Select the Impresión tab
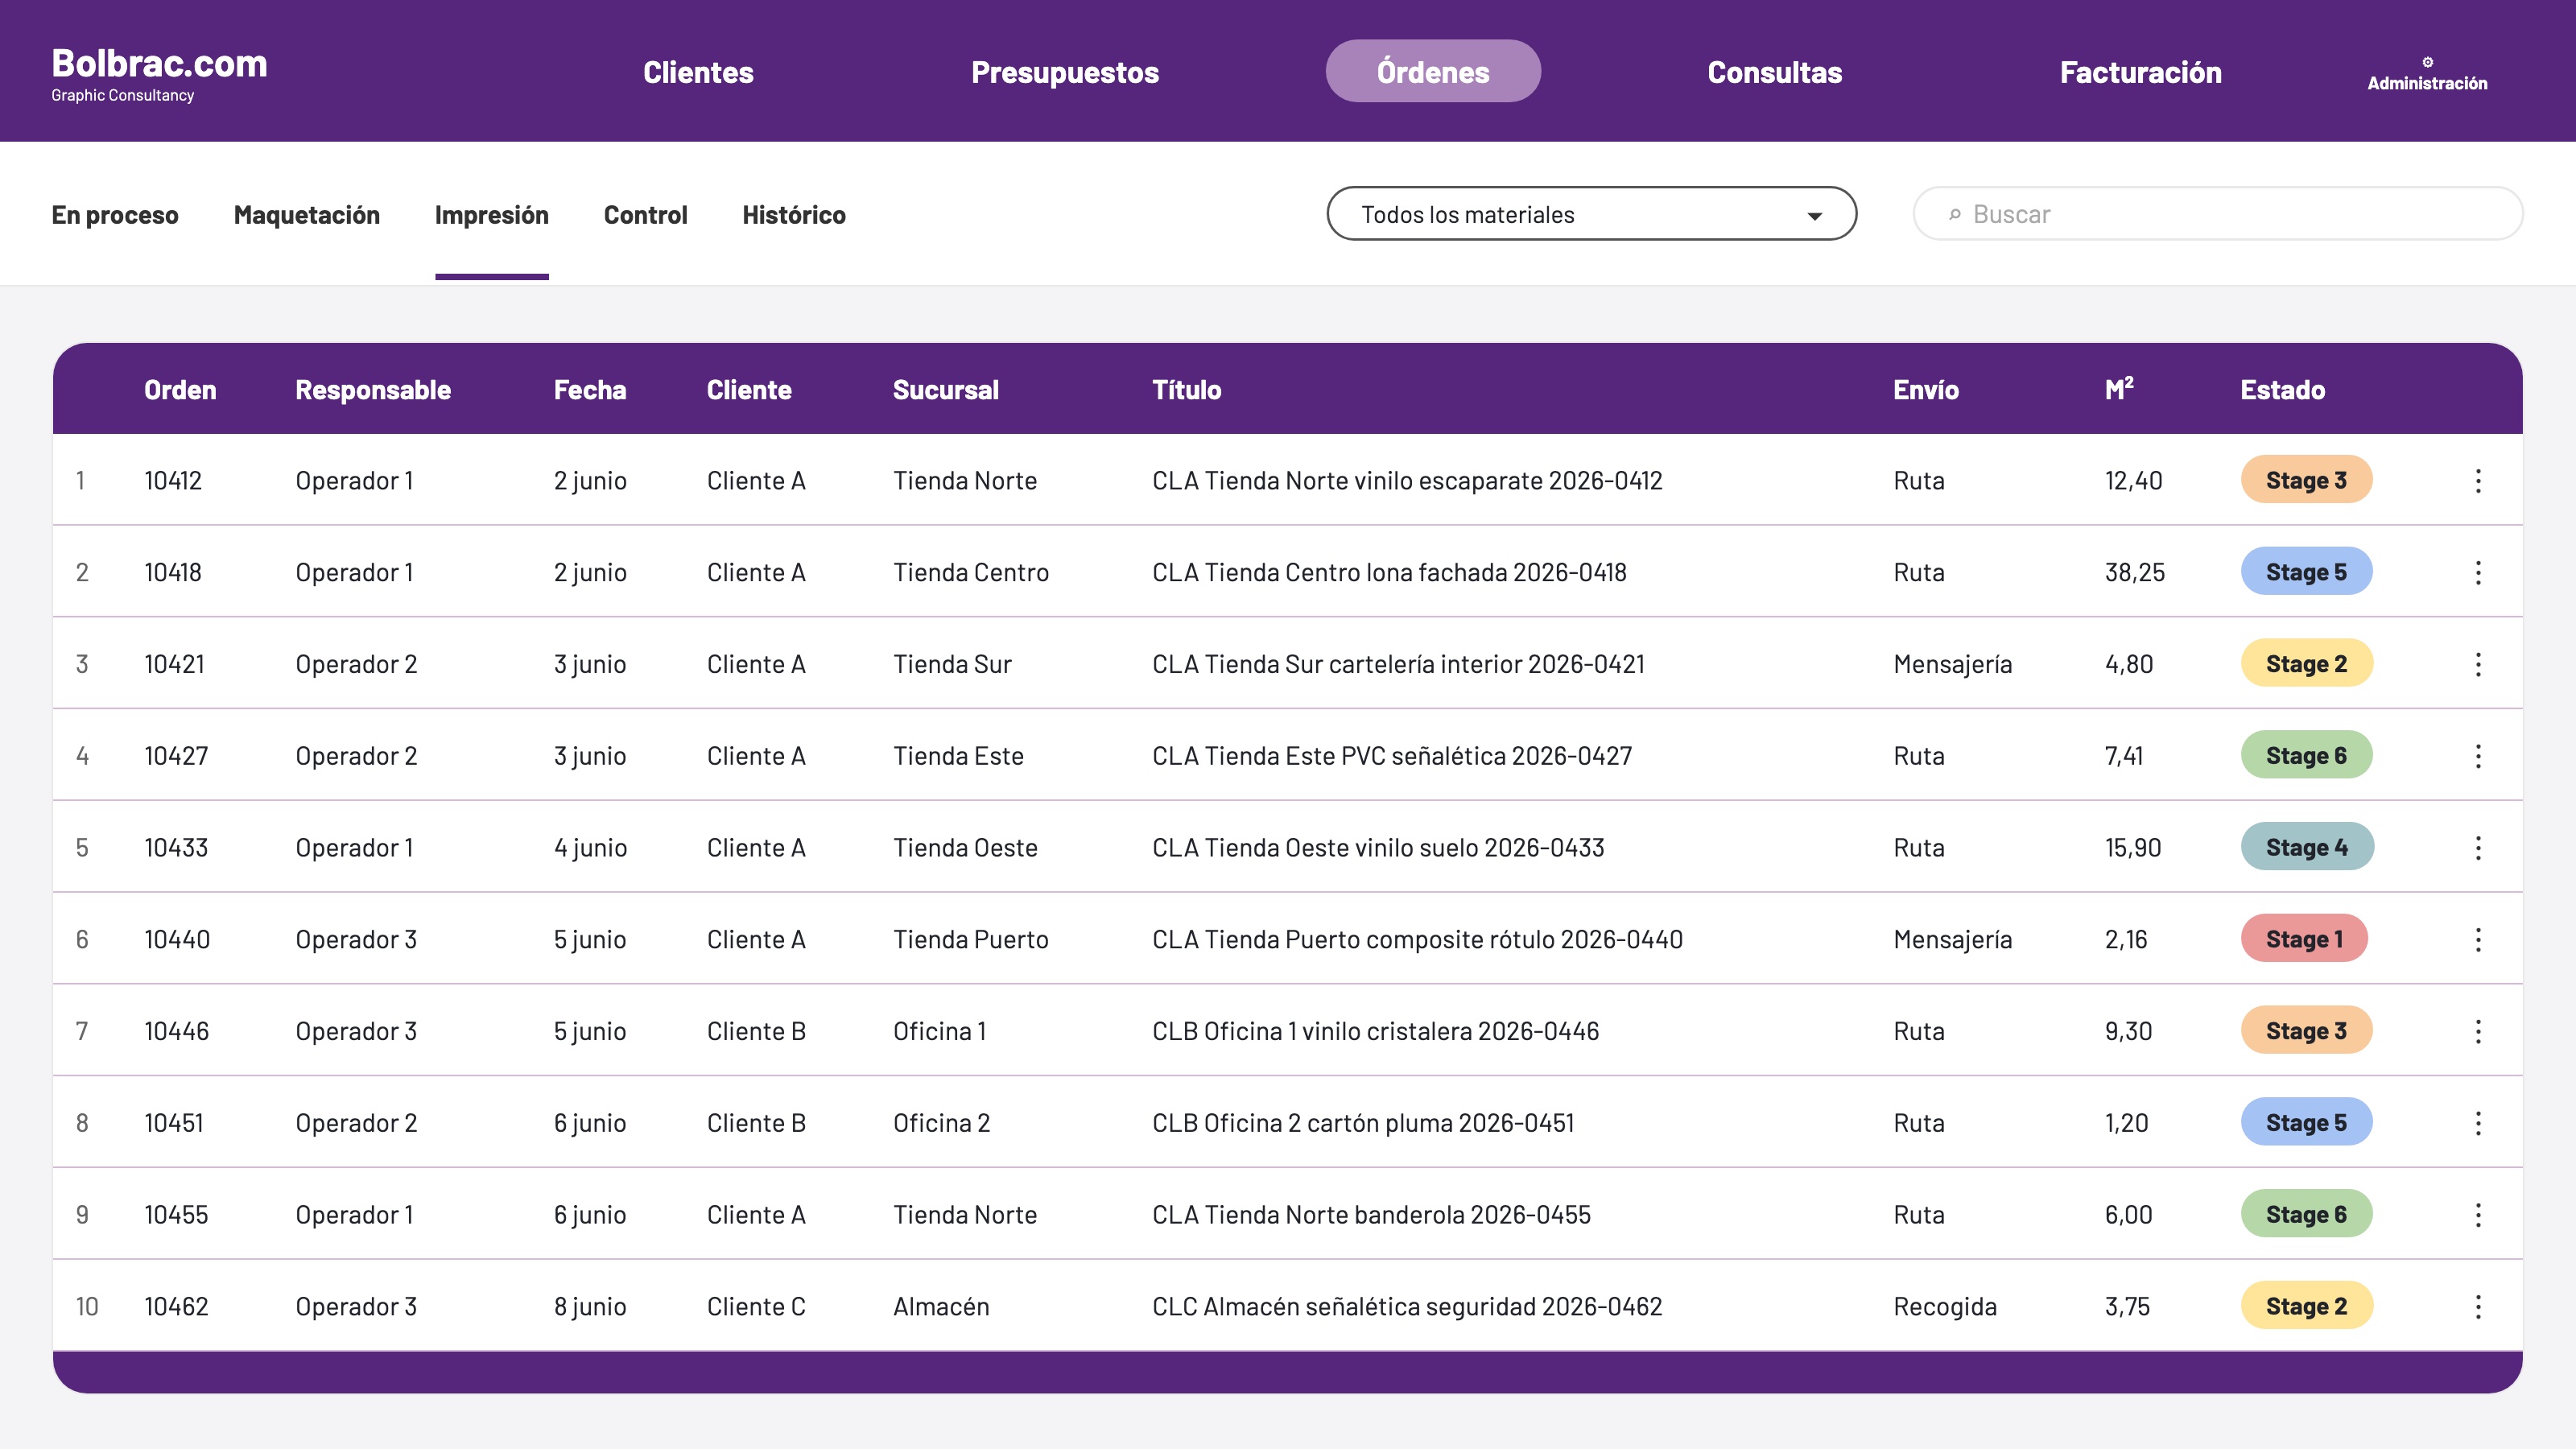 point(491,215)
